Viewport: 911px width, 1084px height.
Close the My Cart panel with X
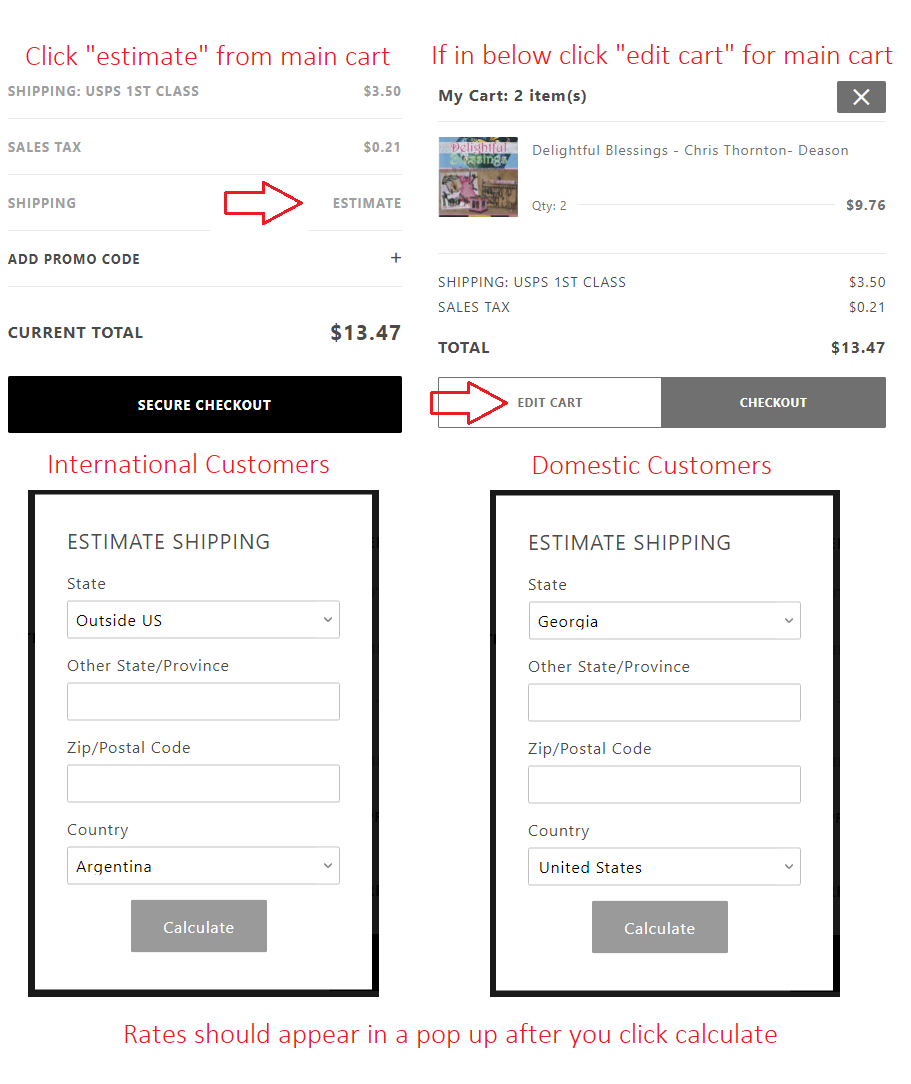[x=861, y=97]
